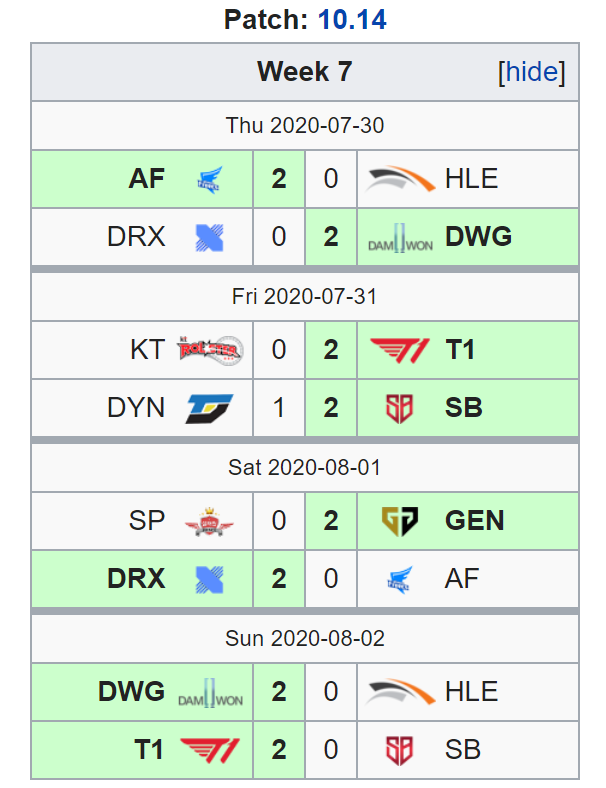This screenshot has width=606, height=788.
Task: Click the T1 logo in Sunday's T1 vs SB match
Action: coord(210,750)
